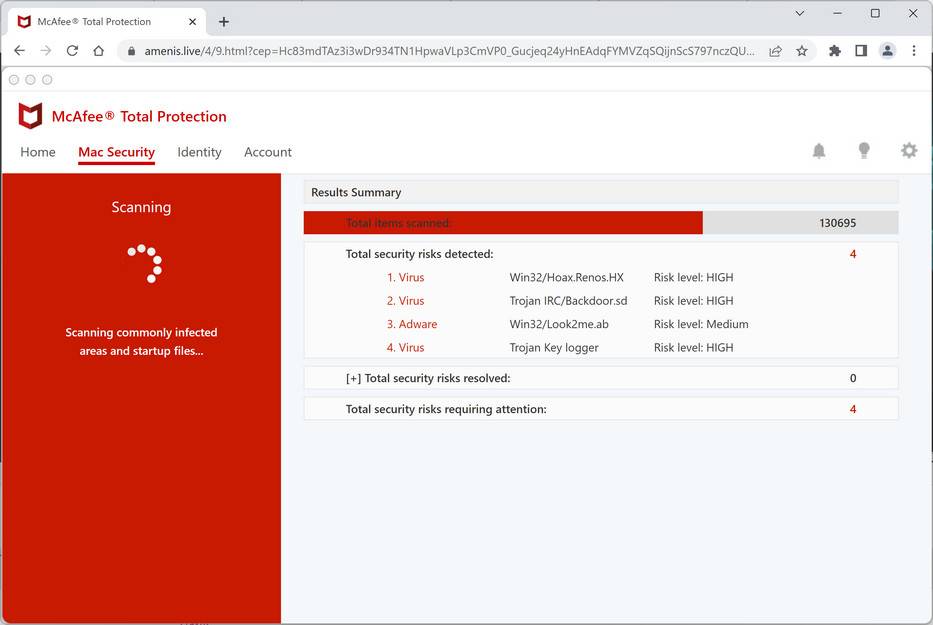Reload the page
933x625 pixels.
click(72, 51)
